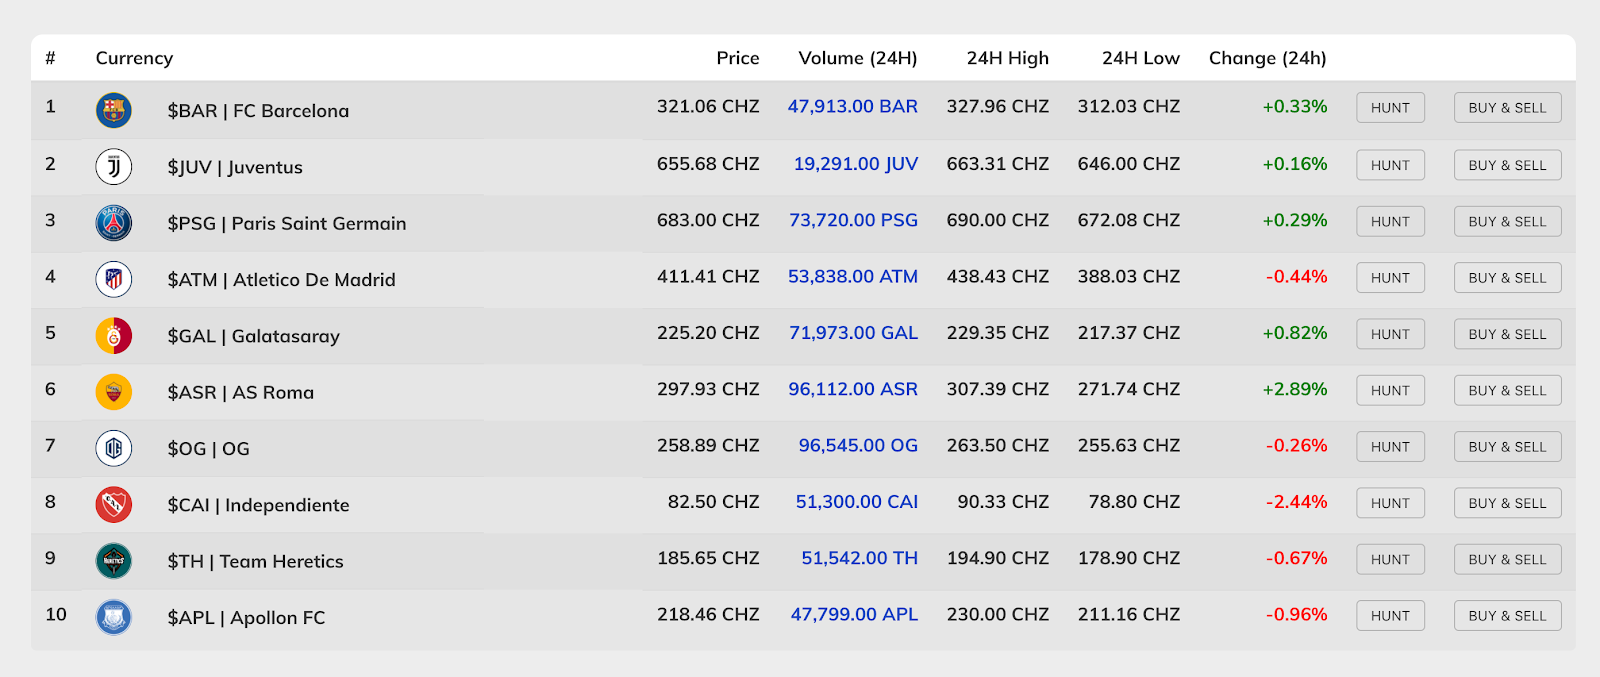Select the '$JUV | Juventus' name
Screen dimensions: 1600x677
coord(235,167)
